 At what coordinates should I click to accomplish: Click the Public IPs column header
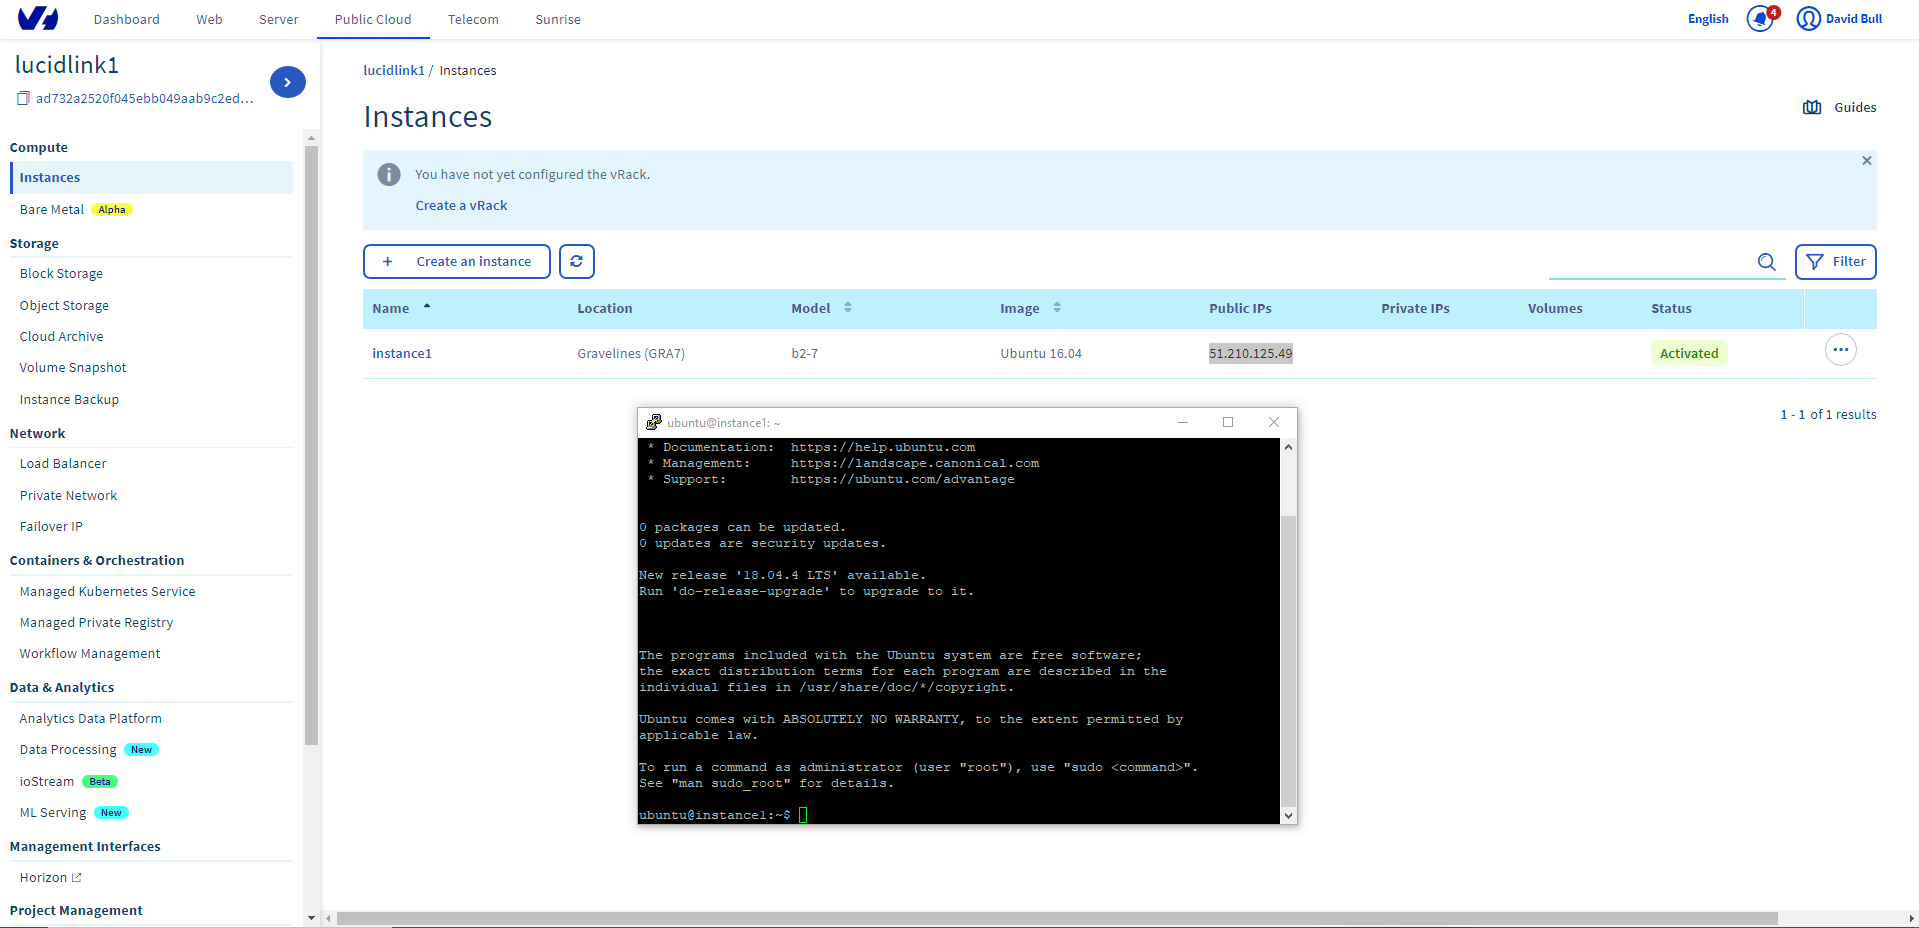point(1240,308)
